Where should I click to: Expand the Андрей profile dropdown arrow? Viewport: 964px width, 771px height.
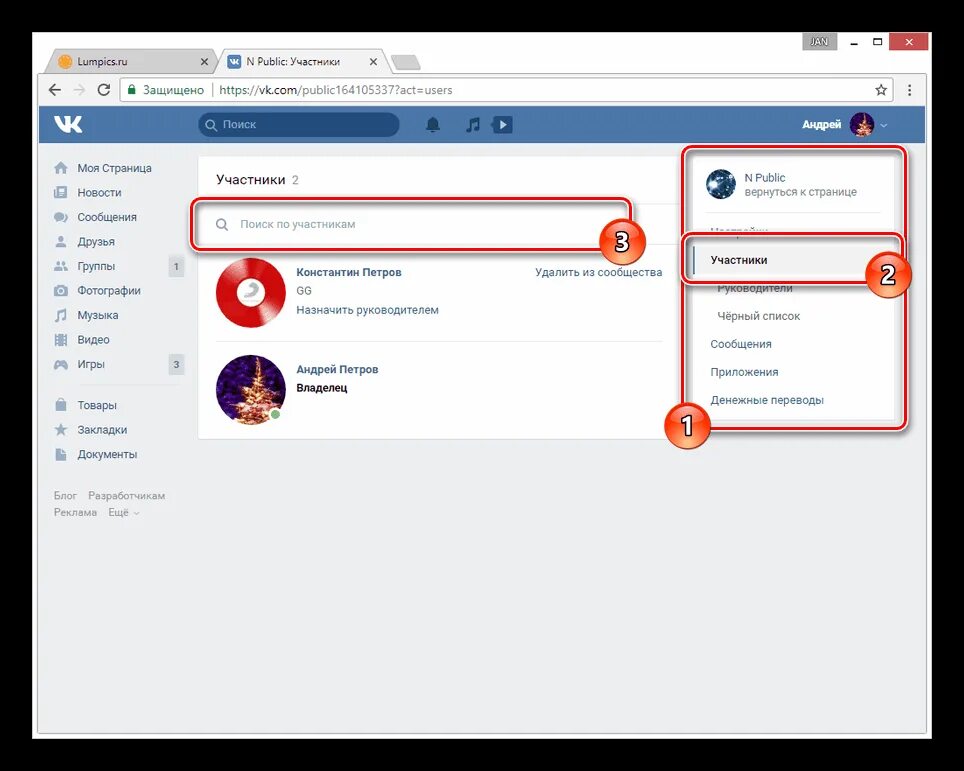coord(884,125)
